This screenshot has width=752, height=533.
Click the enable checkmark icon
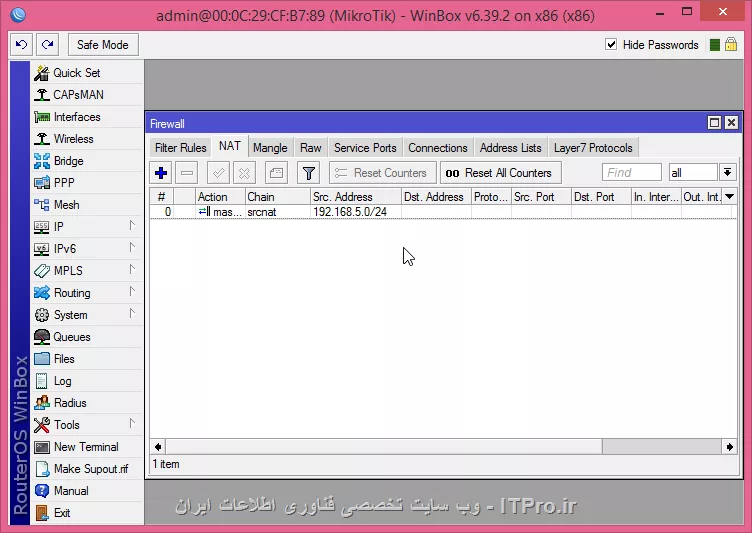click(x=218, y=173)
